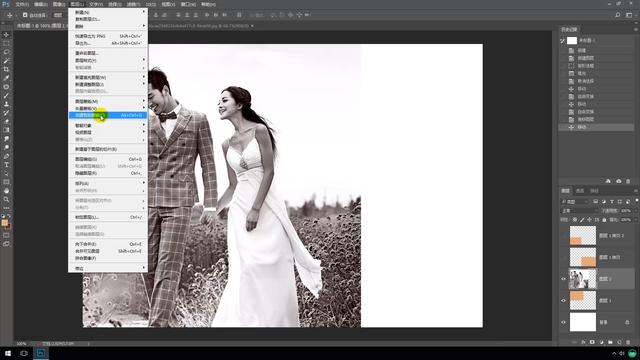Switch to the 路径 Paths tab
The width and height of the screenshot is (640, 360).
coord(594,191)
